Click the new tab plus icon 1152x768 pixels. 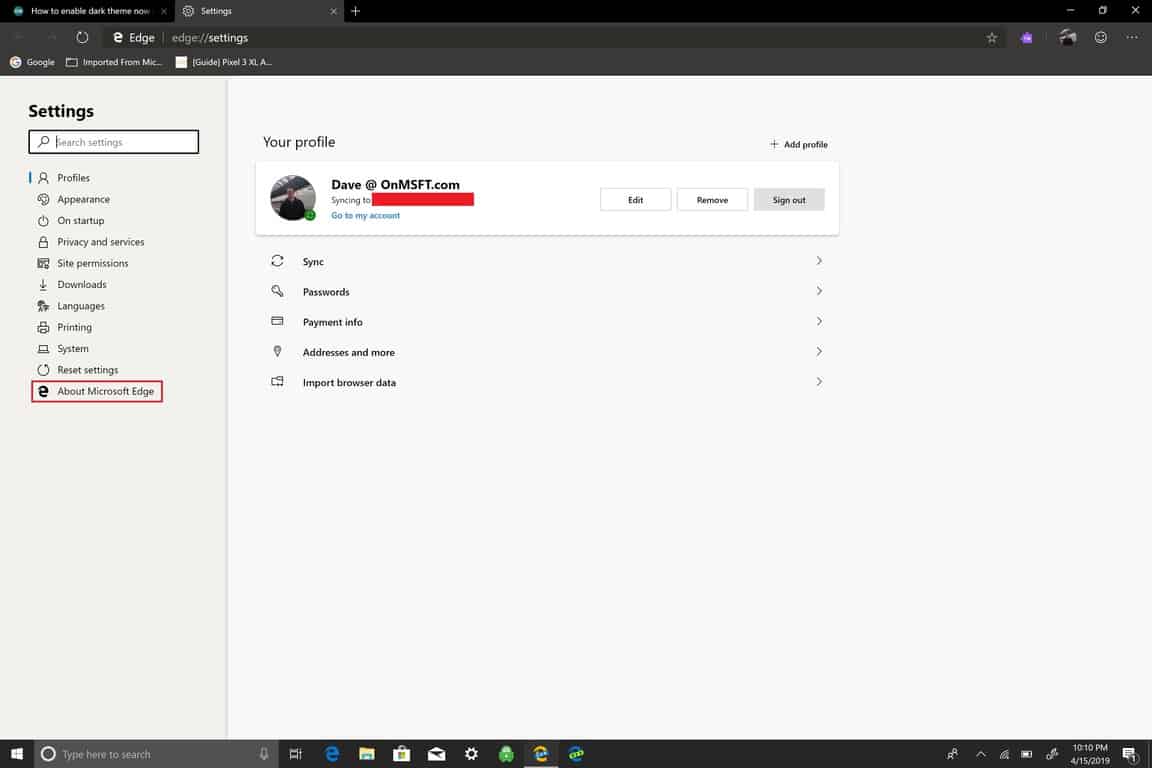(x=355, y=11)
